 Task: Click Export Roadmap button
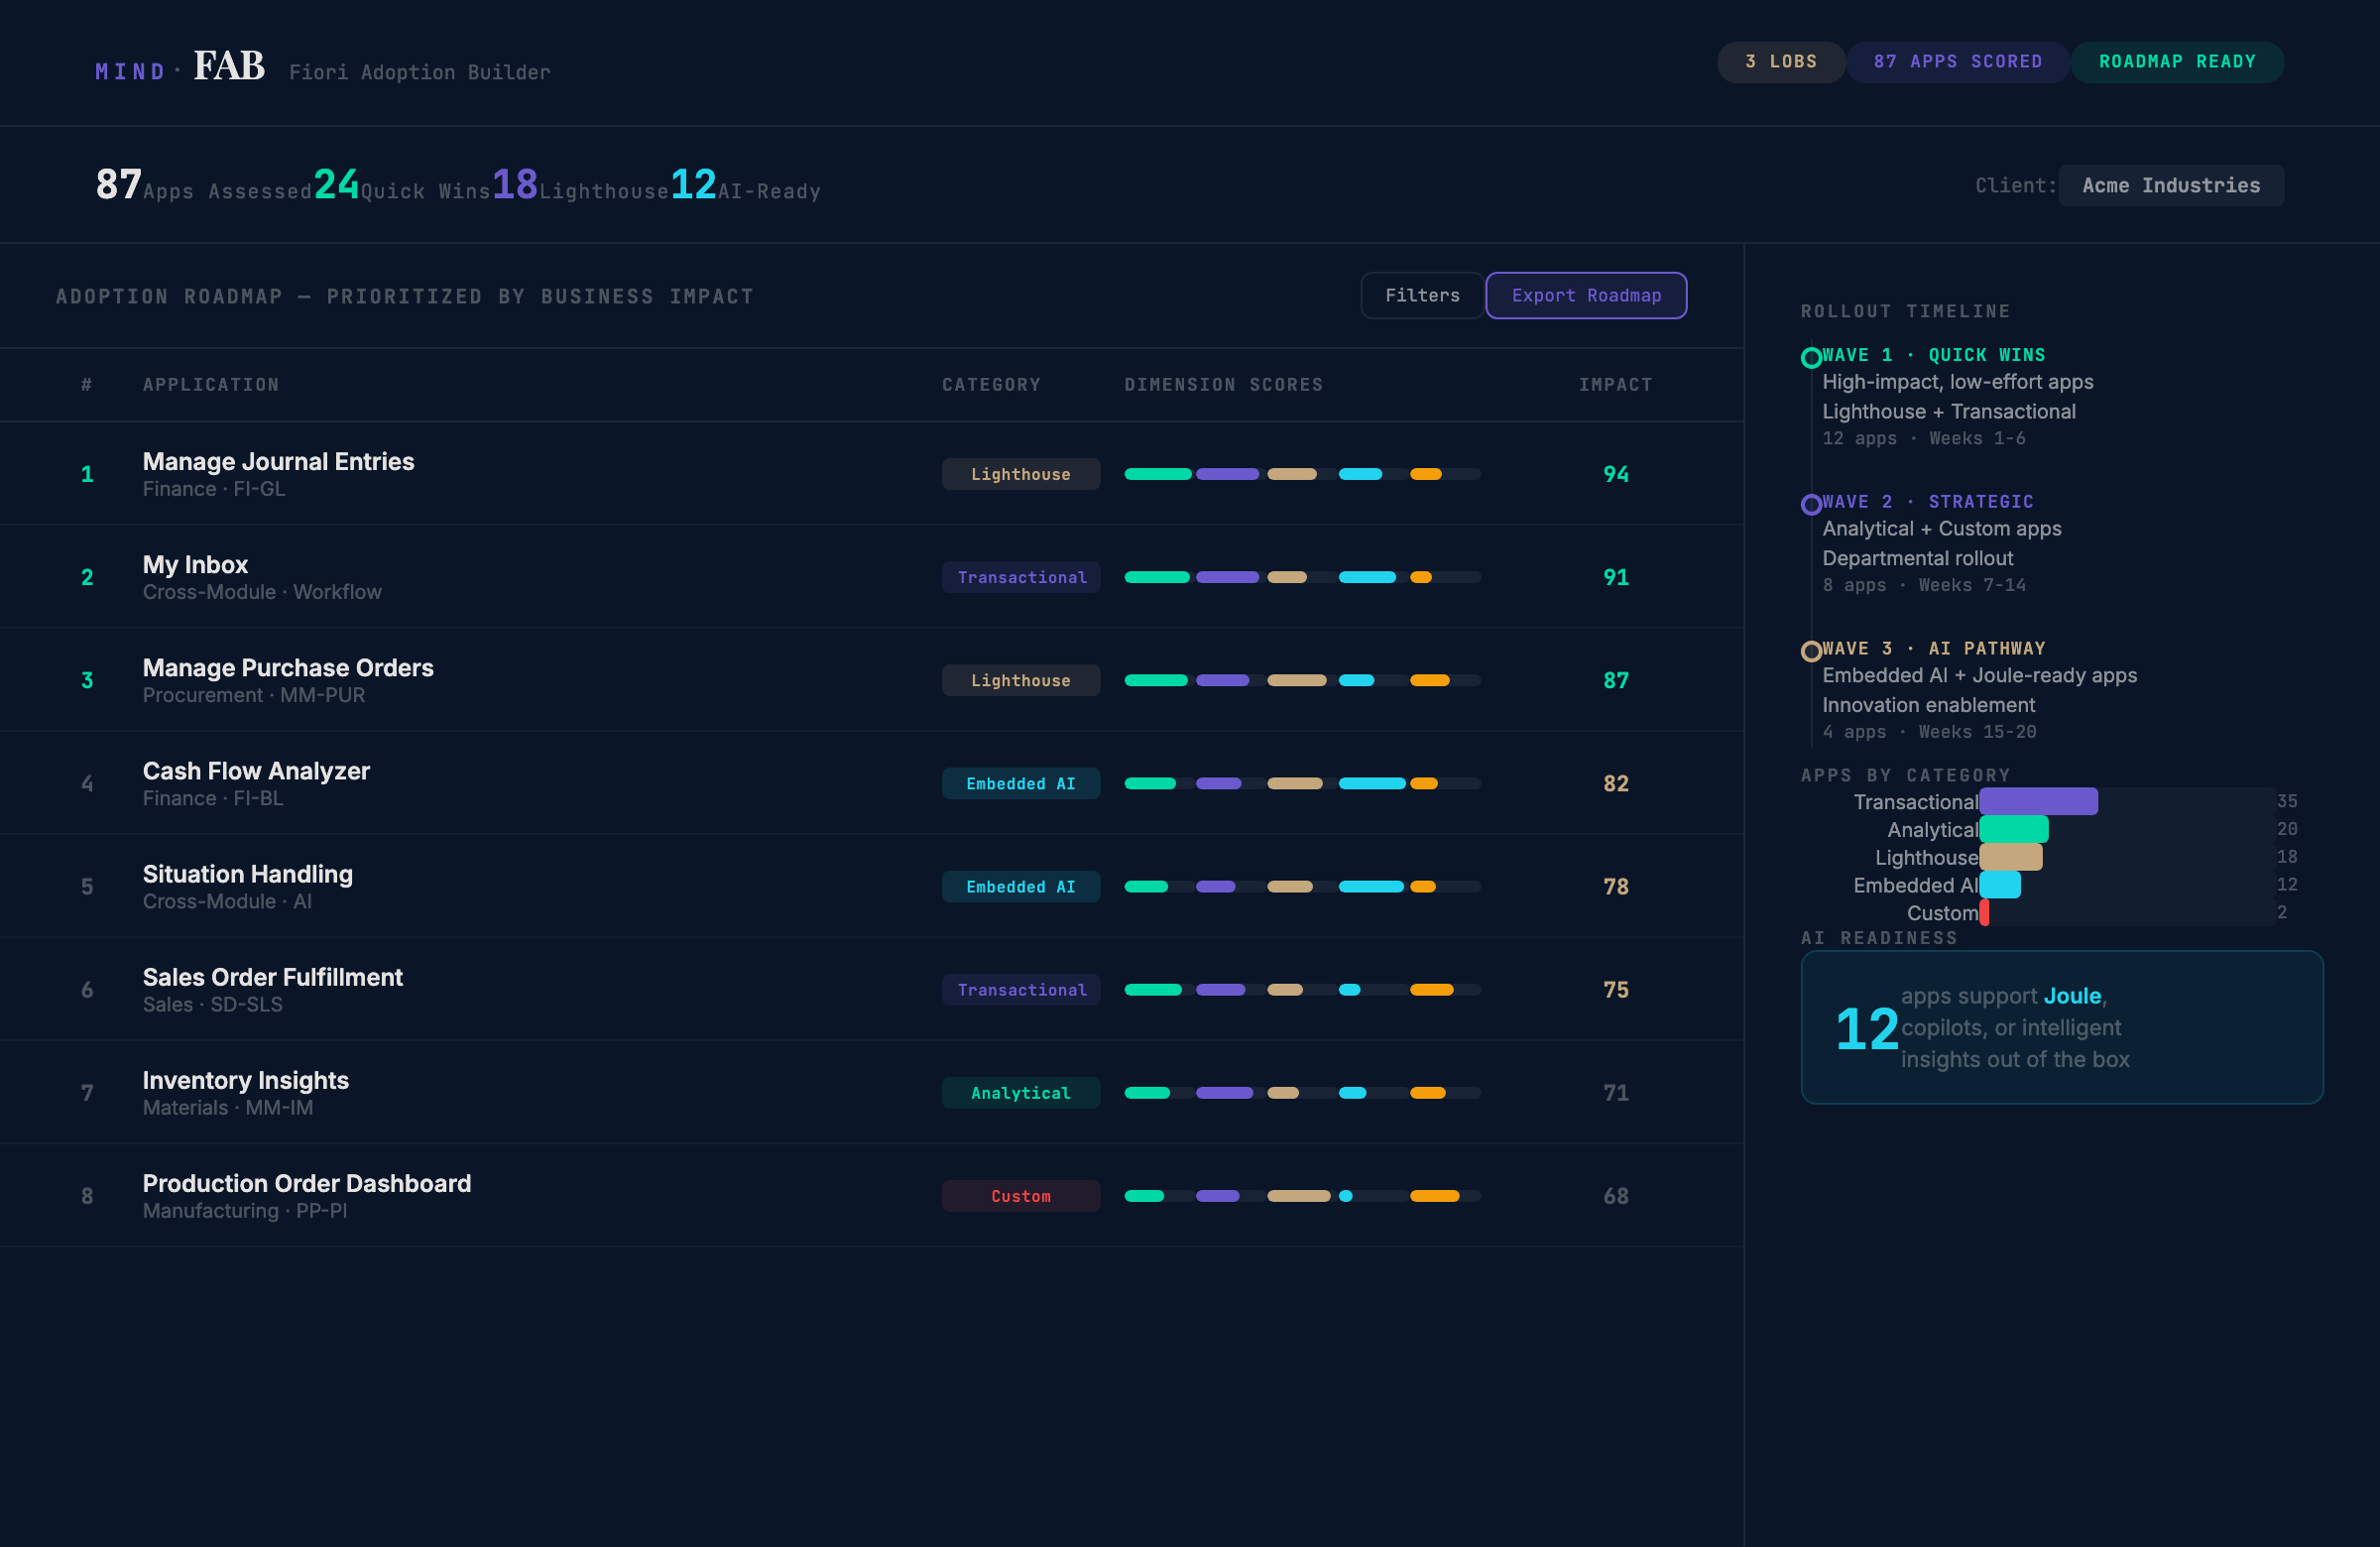tap(1585, 296)
